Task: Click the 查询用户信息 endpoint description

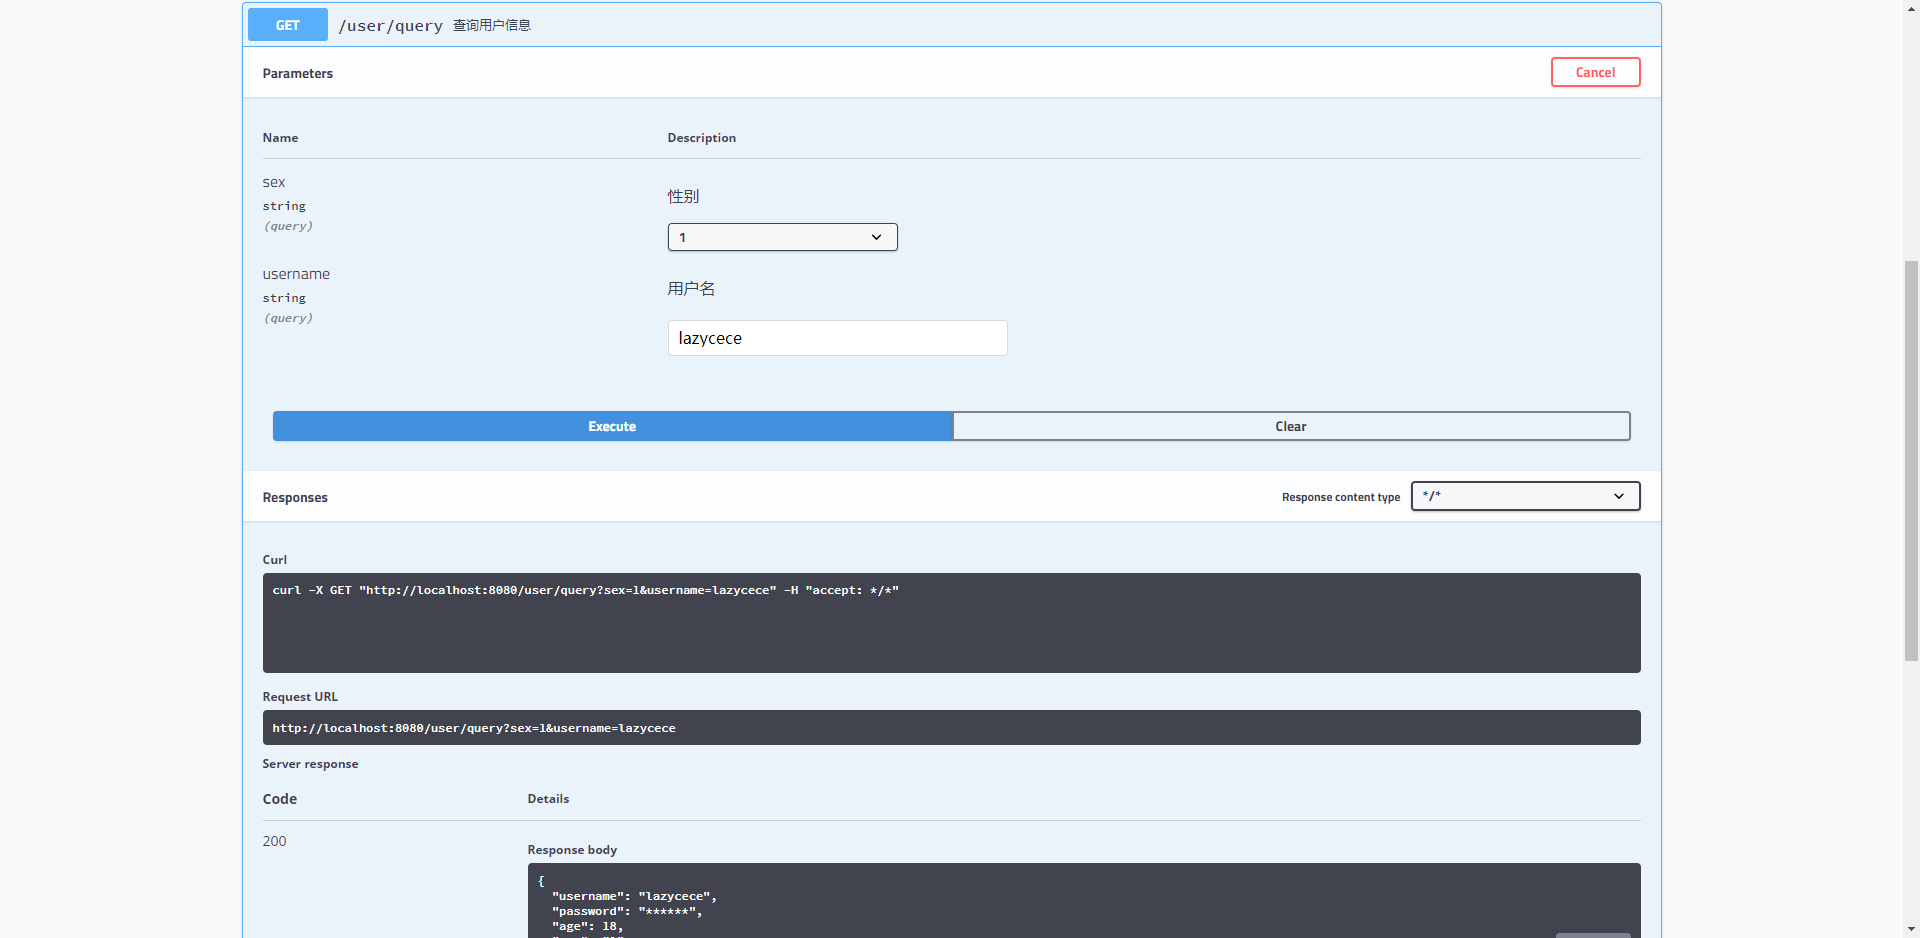Action: tap(492, 25)
